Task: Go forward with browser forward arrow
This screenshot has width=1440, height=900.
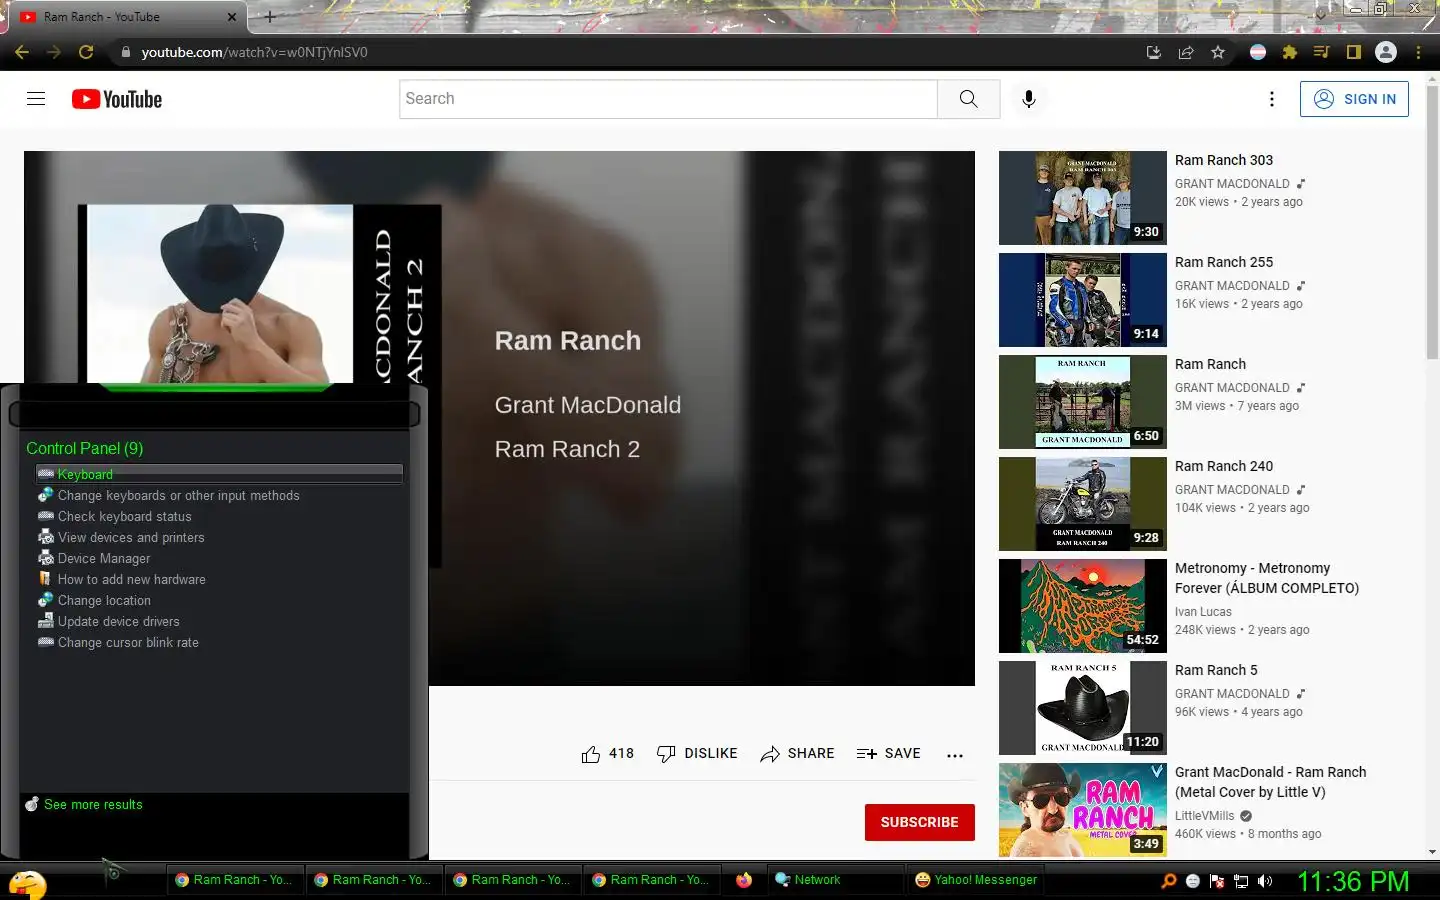Action: [54, 52]
